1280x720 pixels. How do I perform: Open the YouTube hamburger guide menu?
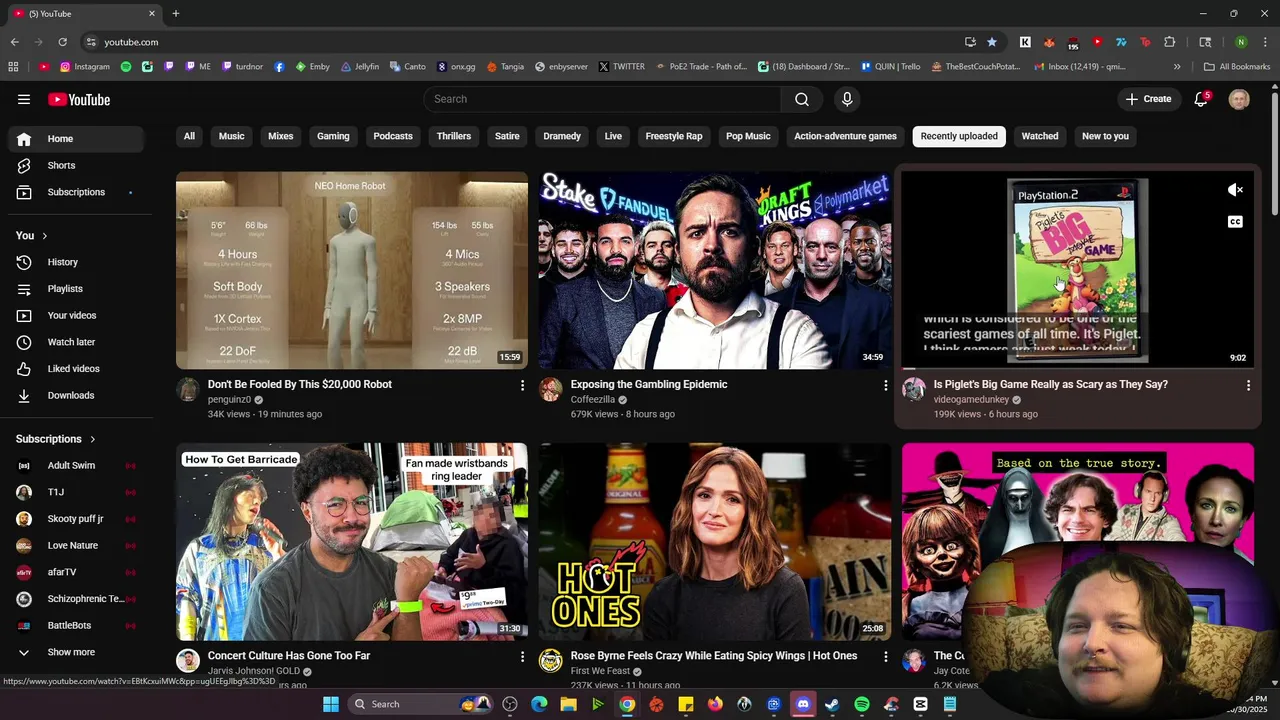(x=24, y=99)
